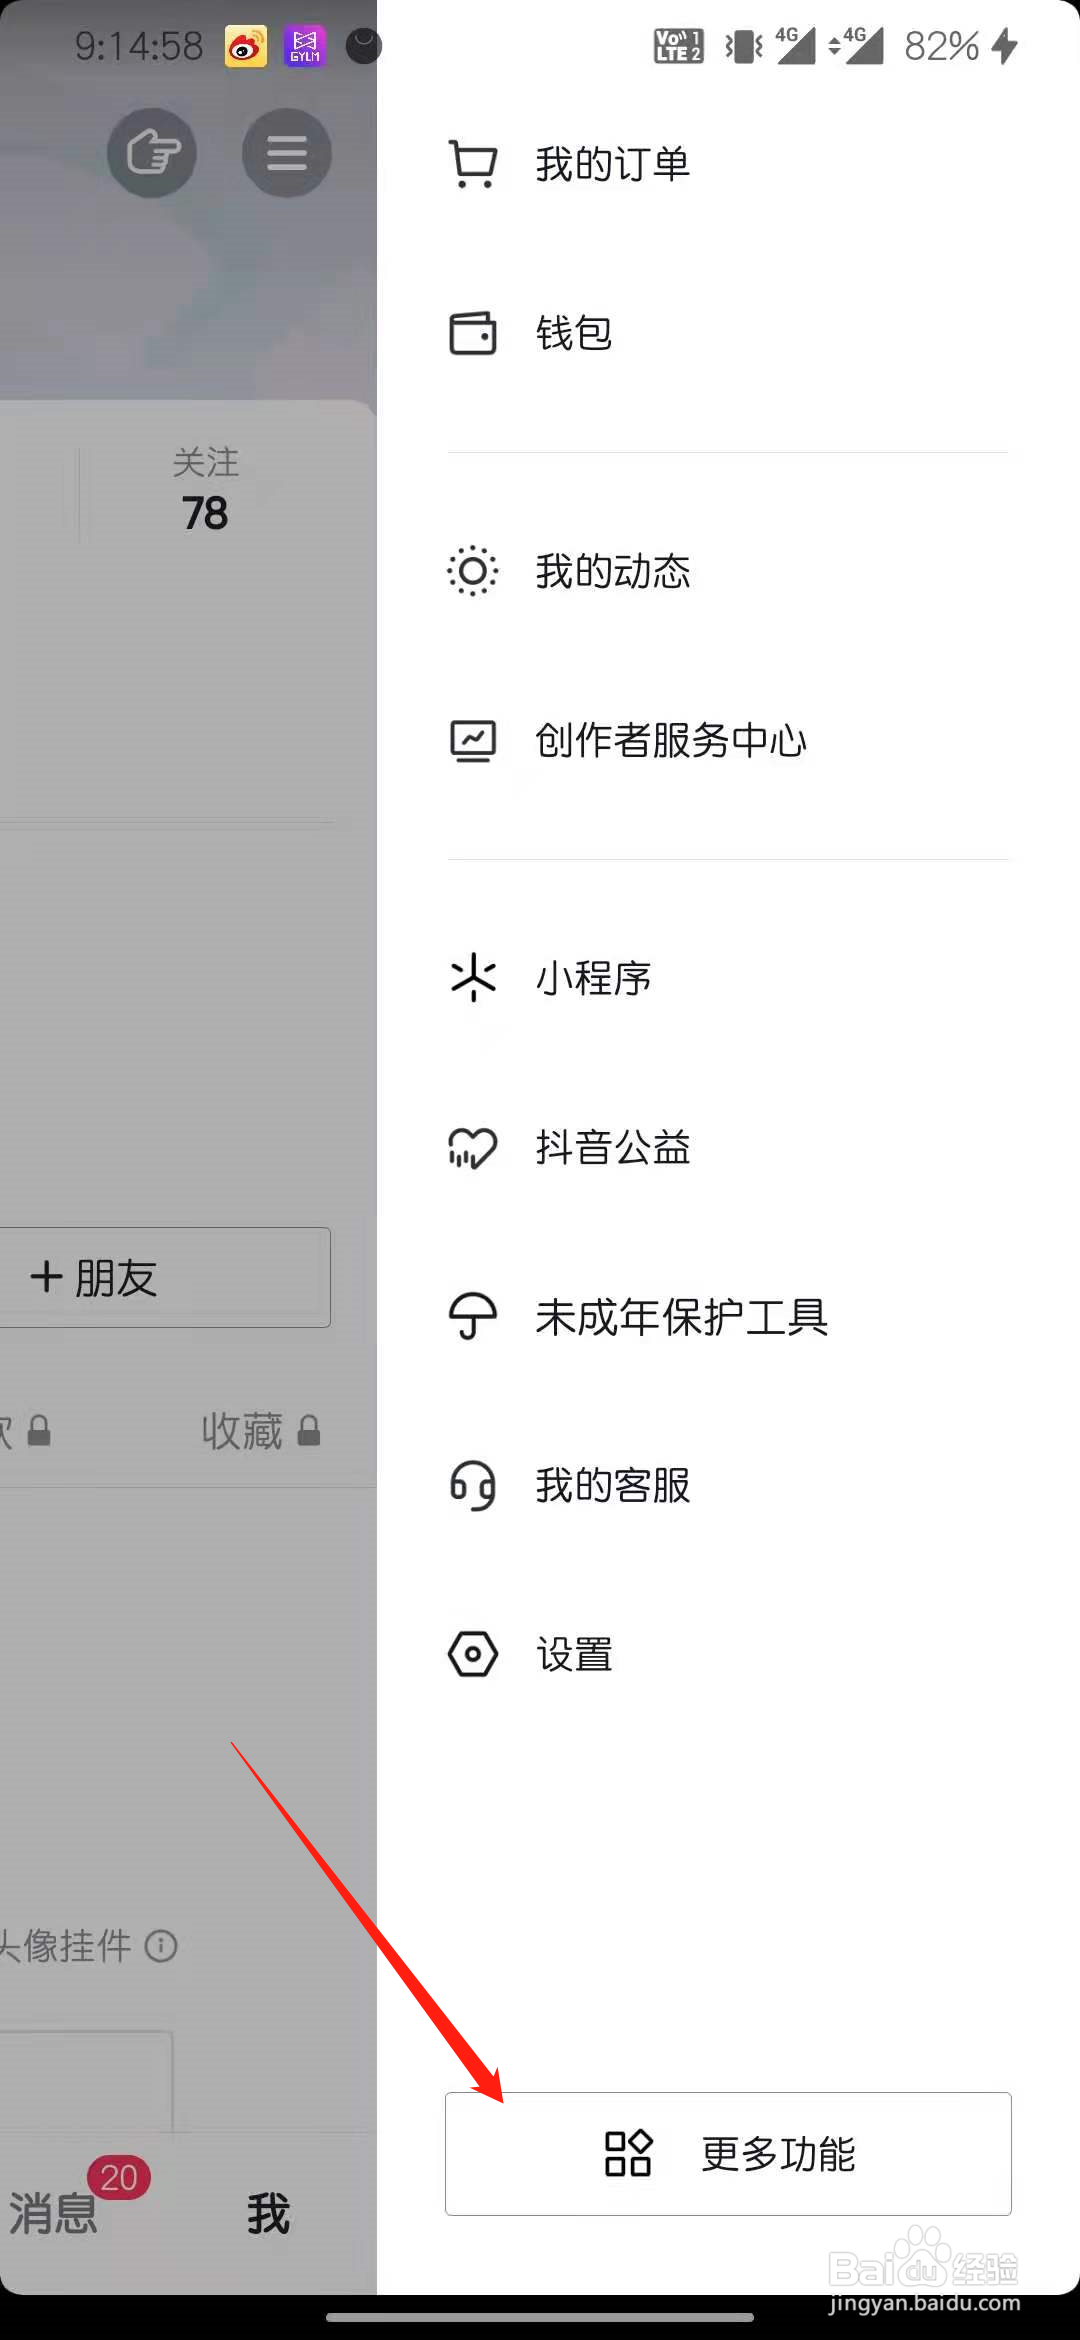
Task: Open 我的订单 shopping cart icon
Action: click(x=472, y=164)
